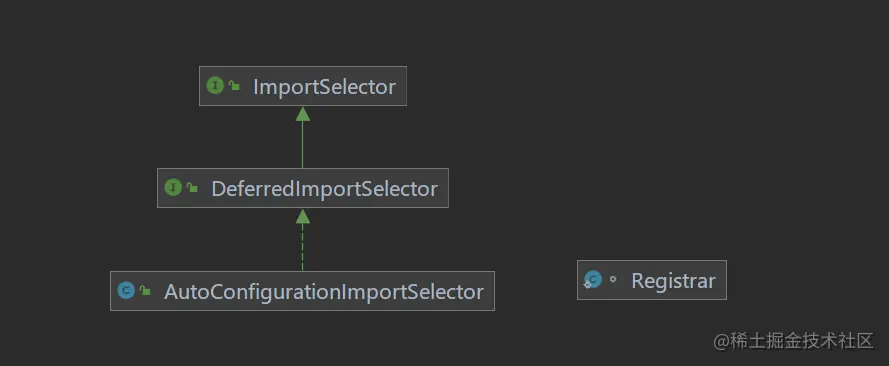
Task: Click the dashed arrowhead below DeferredImportSelector
Action: (x=303, y=216)
